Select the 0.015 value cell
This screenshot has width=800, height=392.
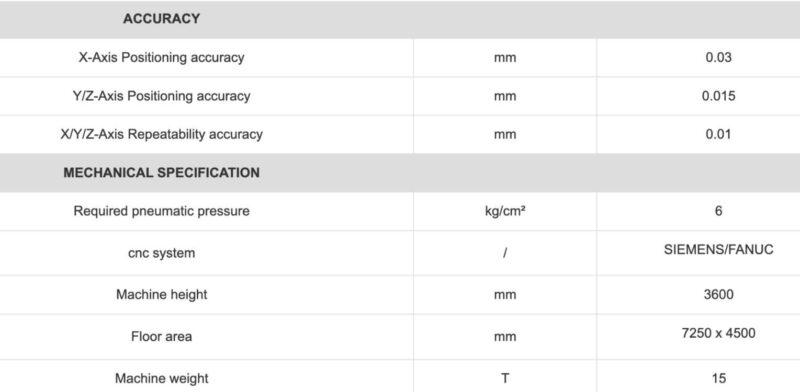tap(718, 96)
